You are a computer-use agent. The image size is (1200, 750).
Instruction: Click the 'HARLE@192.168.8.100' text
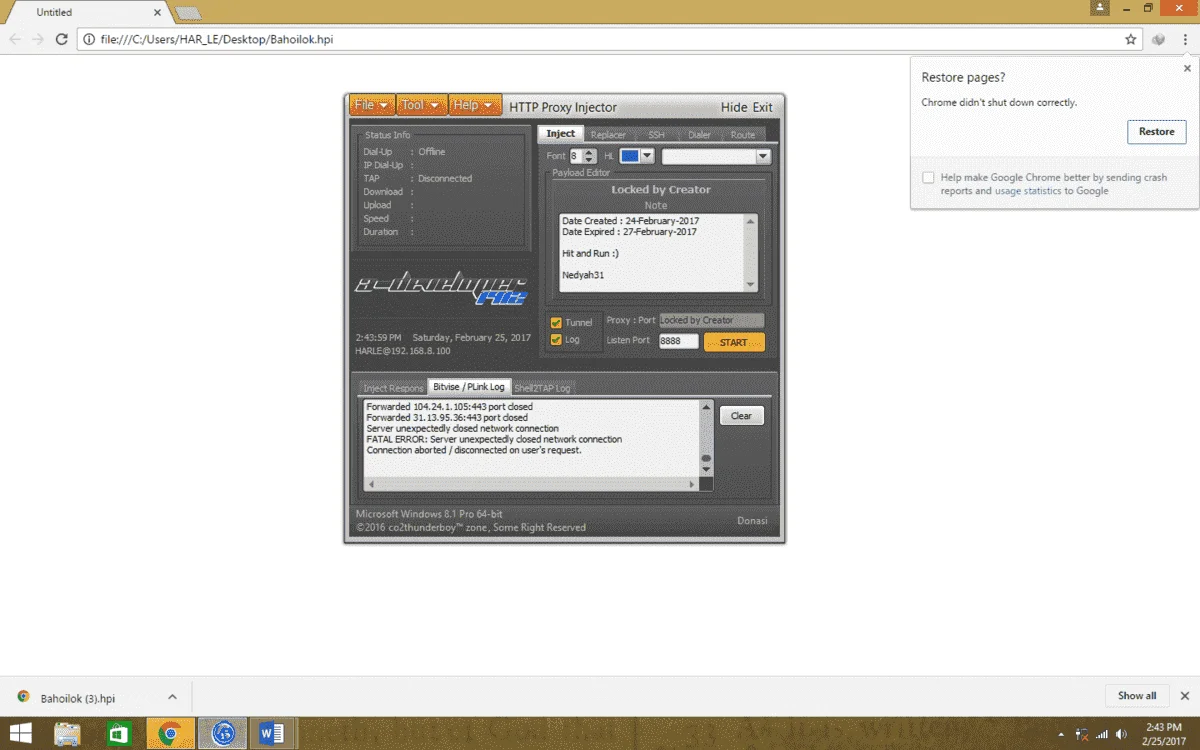403,351
